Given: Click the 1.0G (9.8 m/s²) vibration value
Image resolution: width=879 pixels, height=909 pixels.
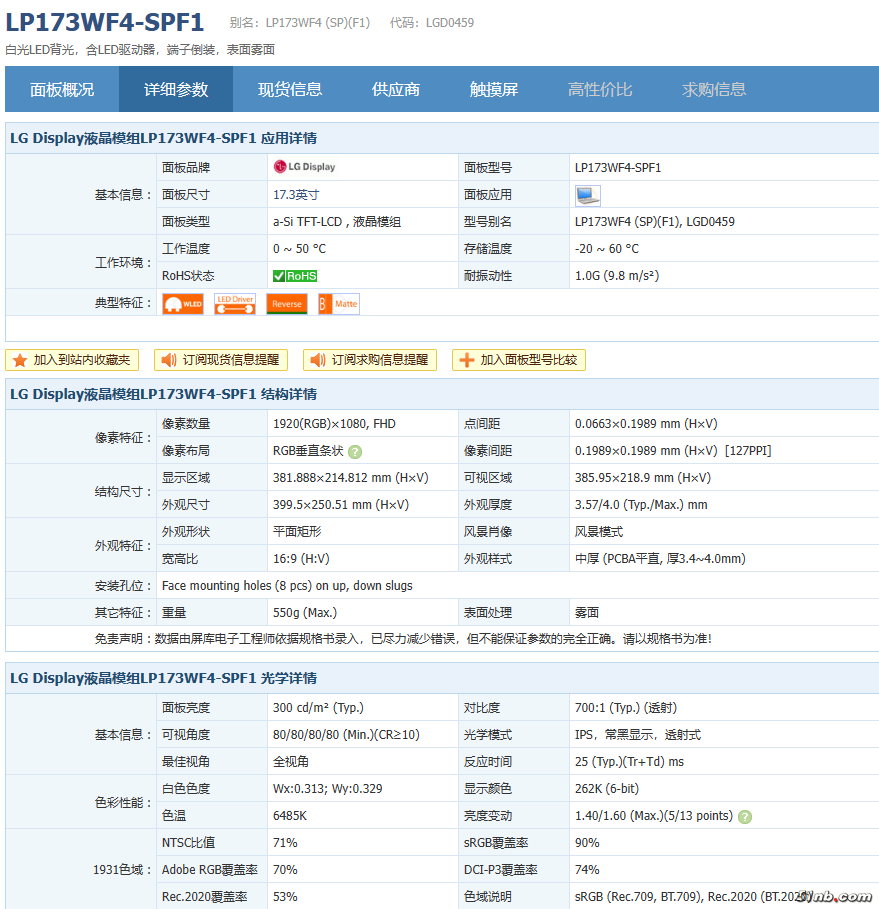Looking at the screenshot, I should point(617,275).
